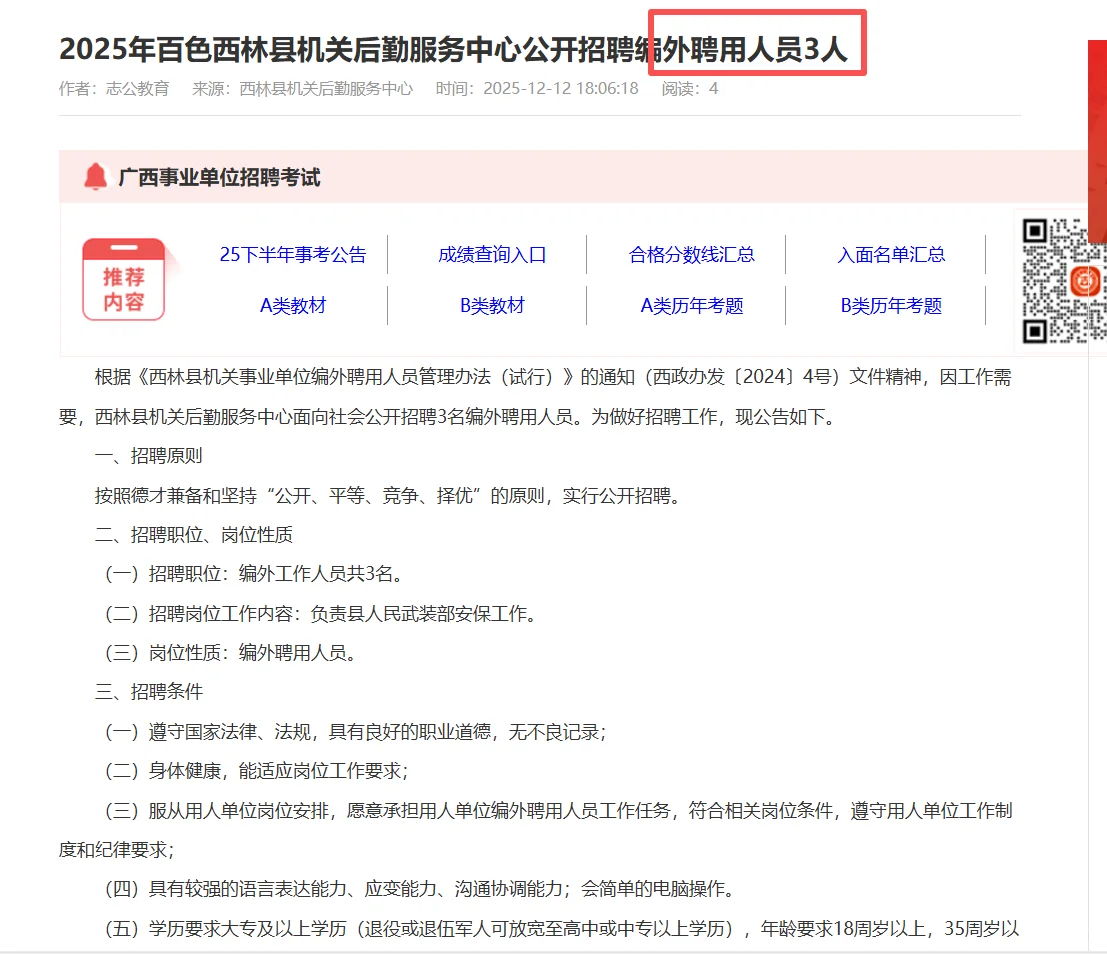Click the QR code image
1107x954 pixels.
coord(1064,280)
